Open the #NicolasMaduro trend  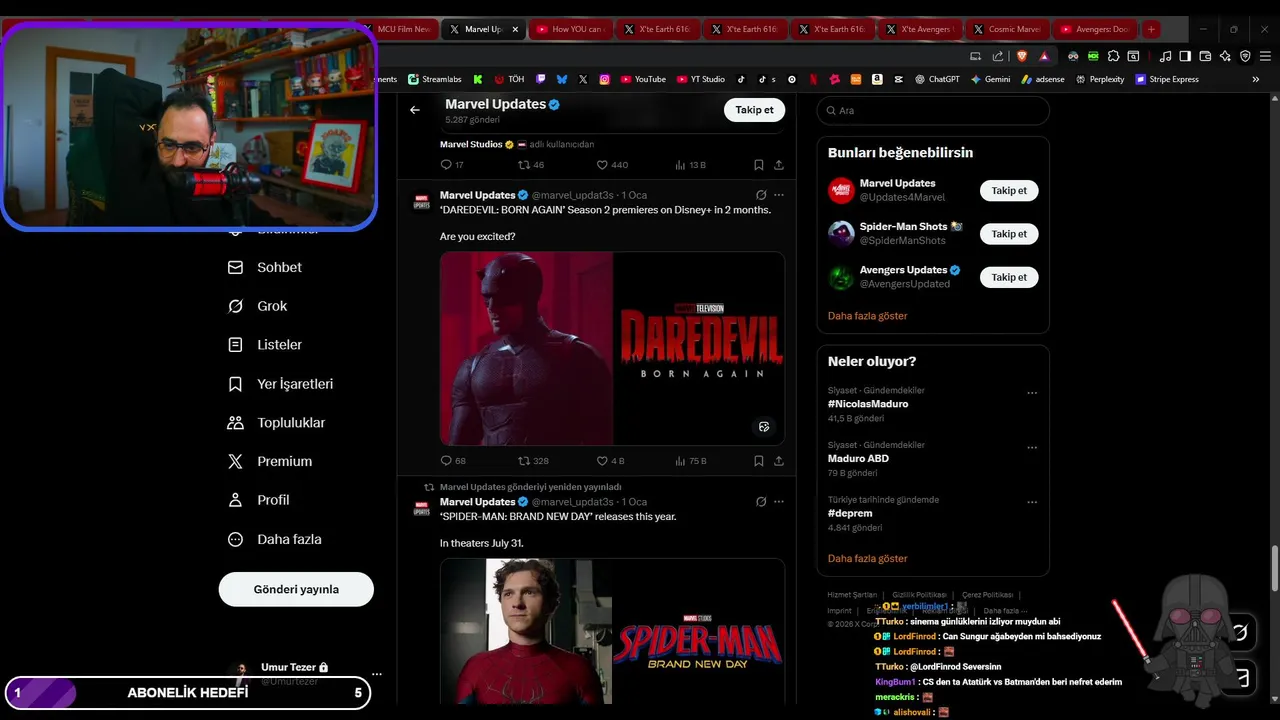[x=868, y=404]
